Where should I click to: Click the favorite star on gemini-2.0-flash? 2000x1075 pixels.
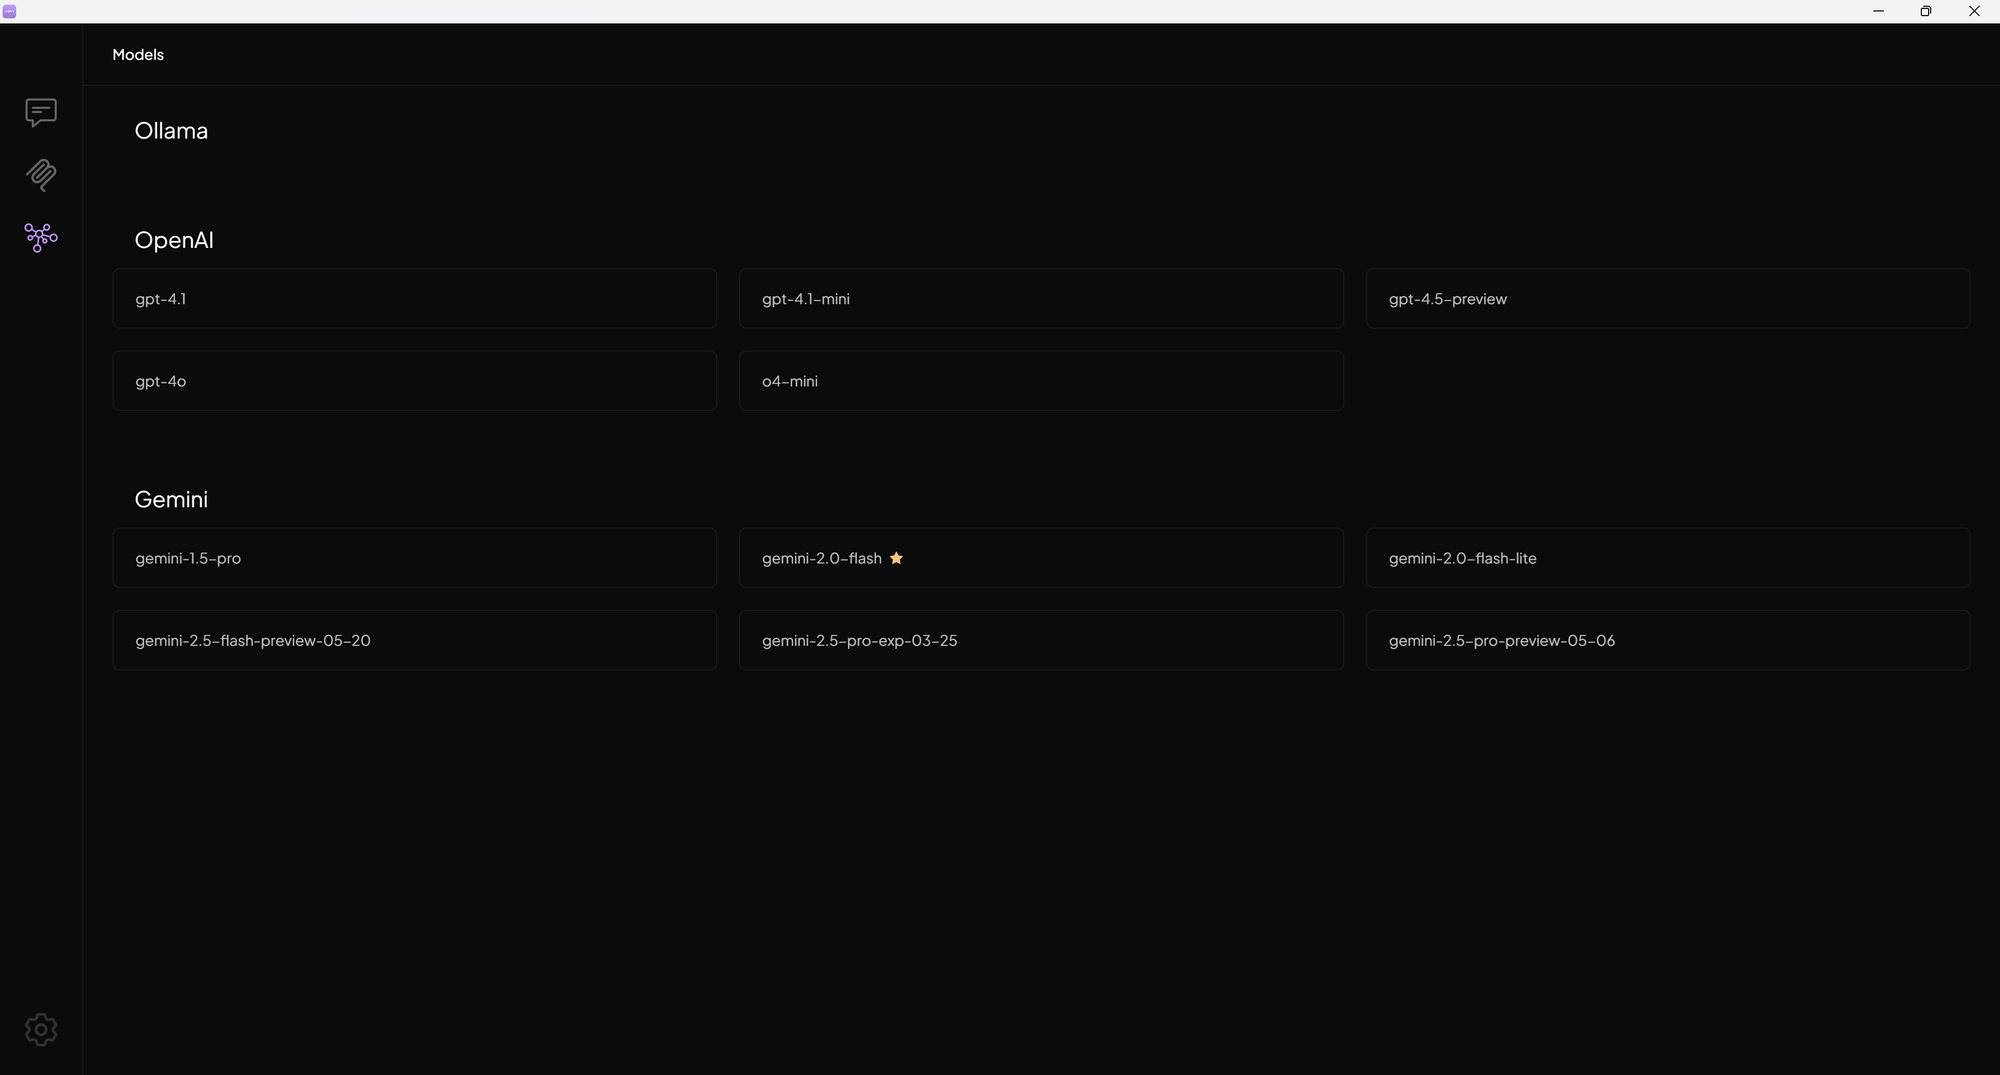click(x=896, y=558)
